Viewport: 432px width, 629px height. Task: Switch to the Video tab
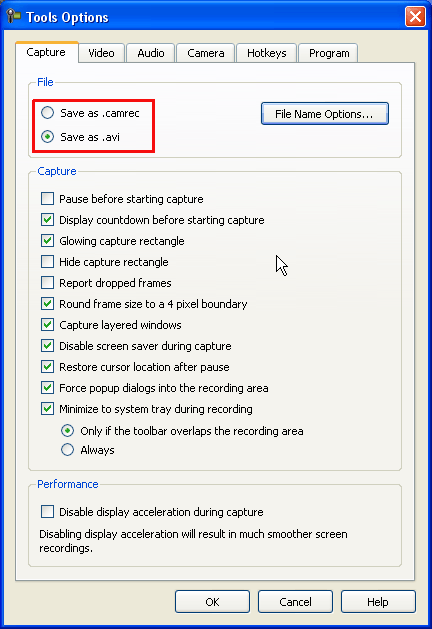tap(101, 53)
